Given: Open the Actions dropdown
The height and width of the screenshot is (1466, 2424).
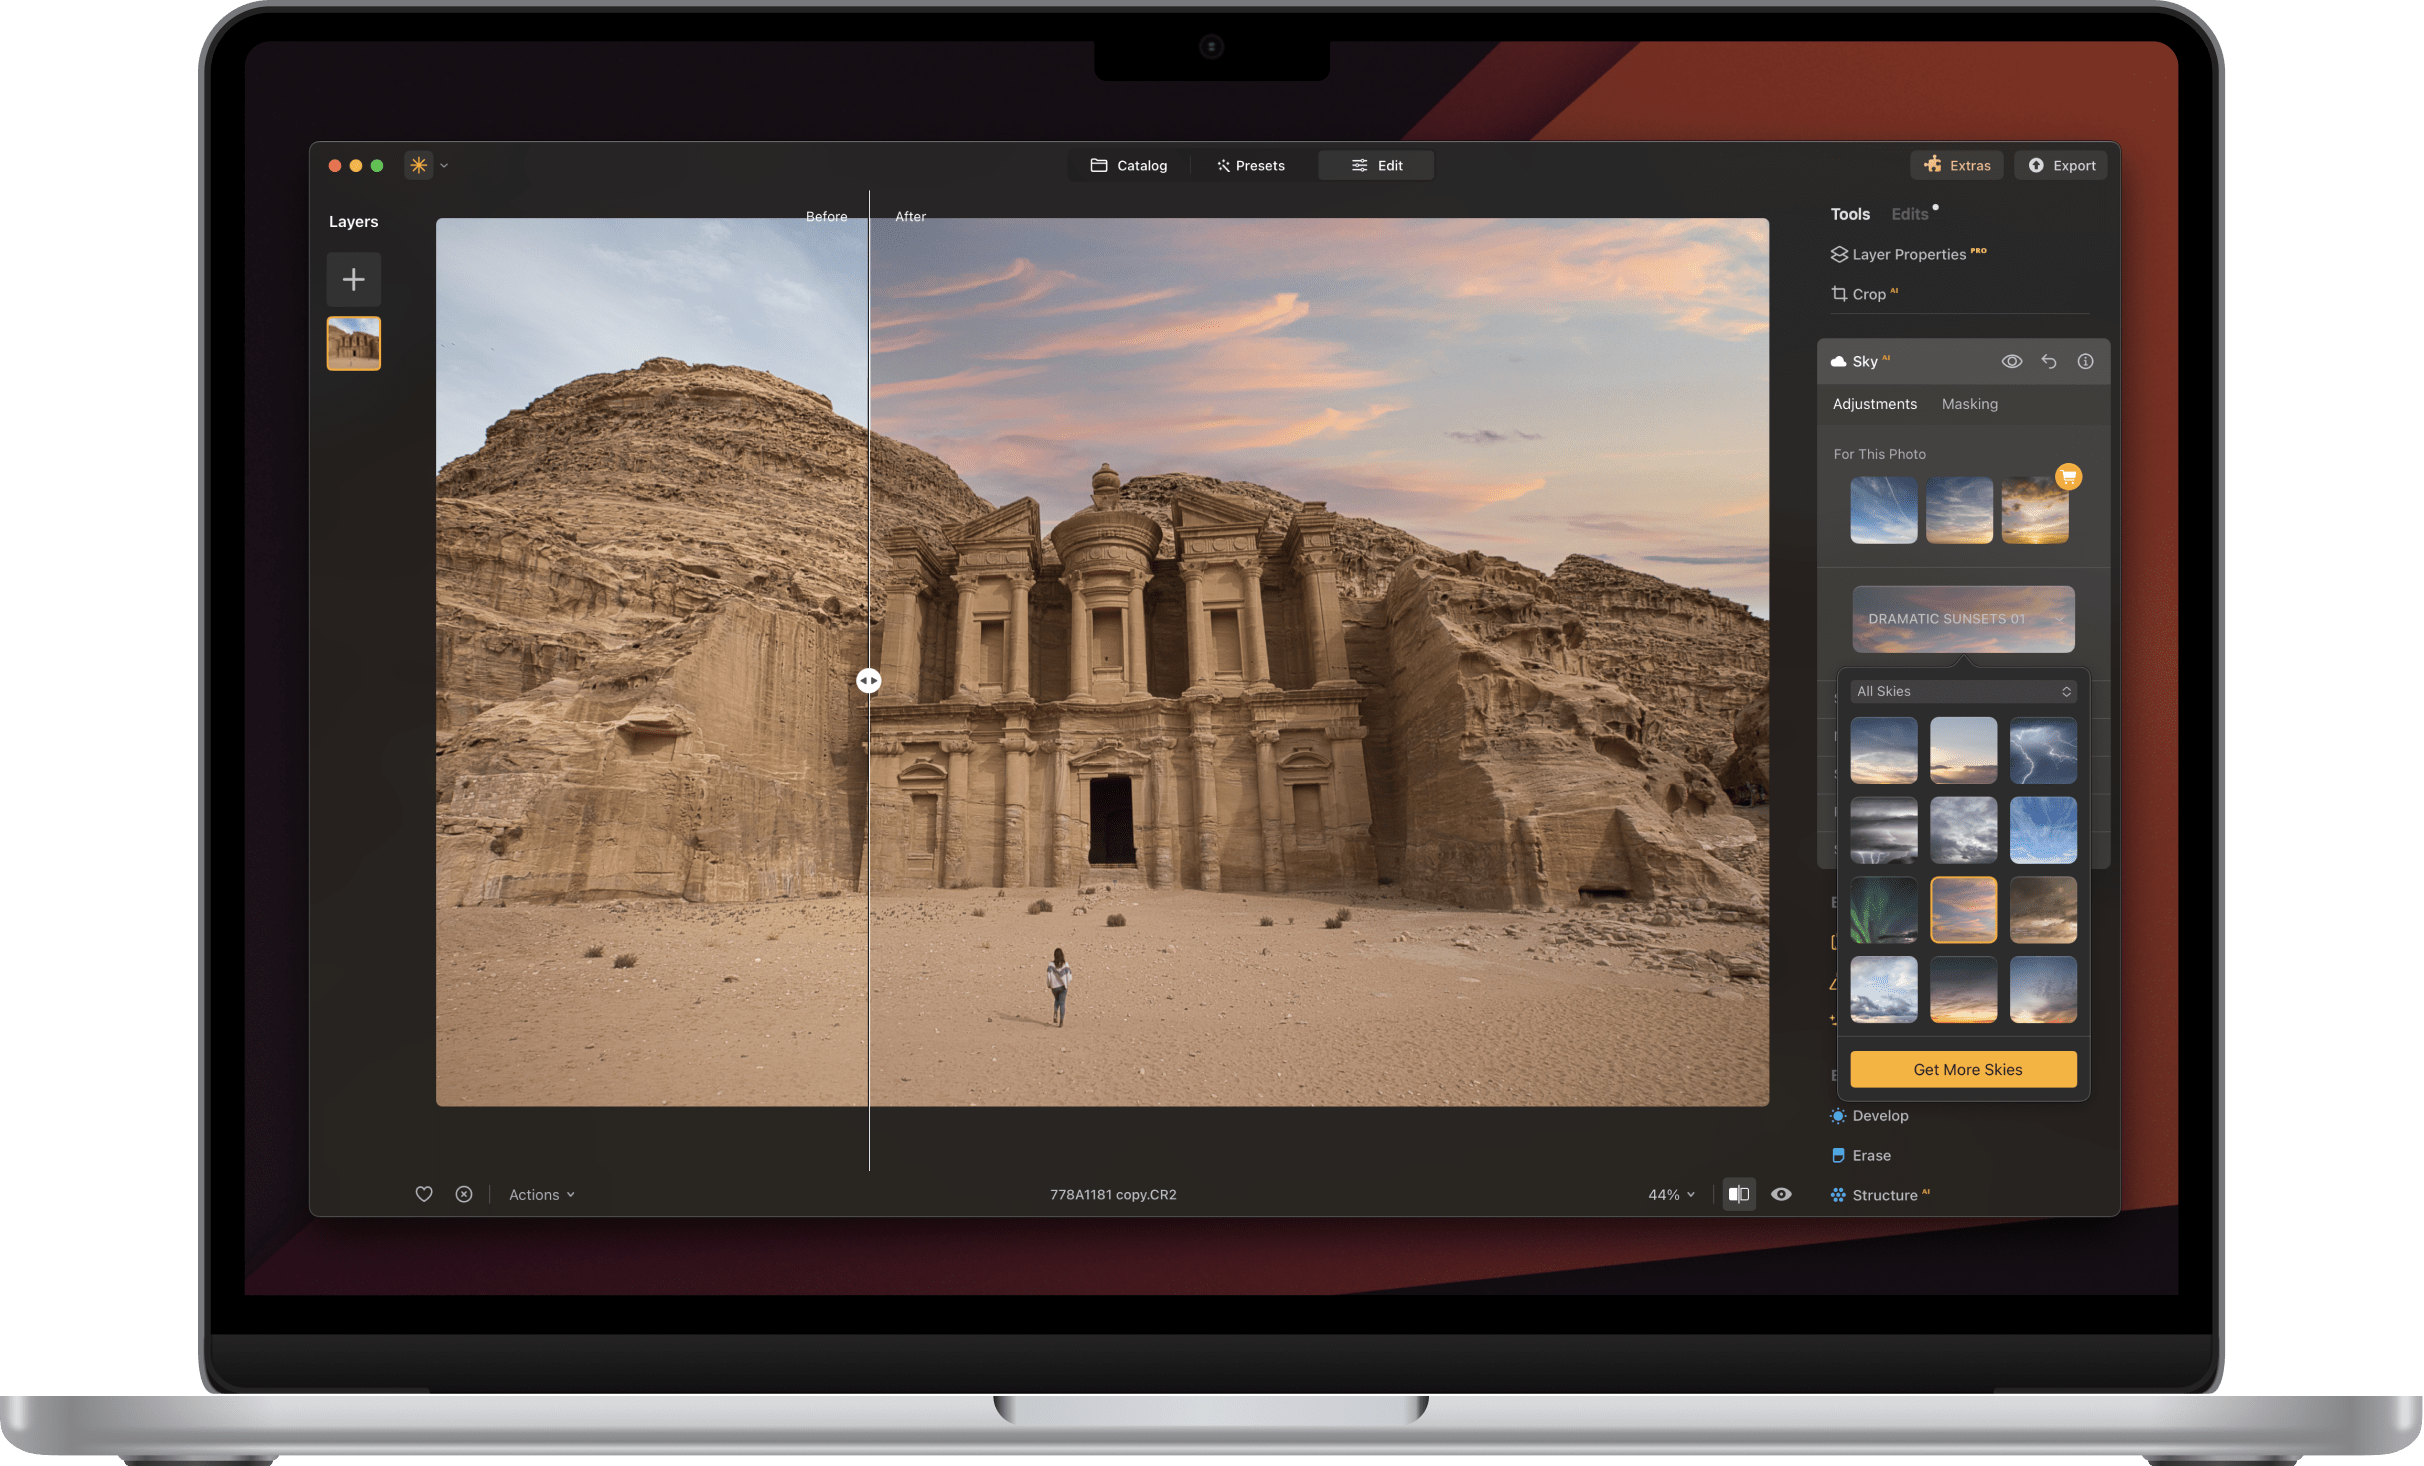Looking at the screenshot, I should coord(541,1193).
